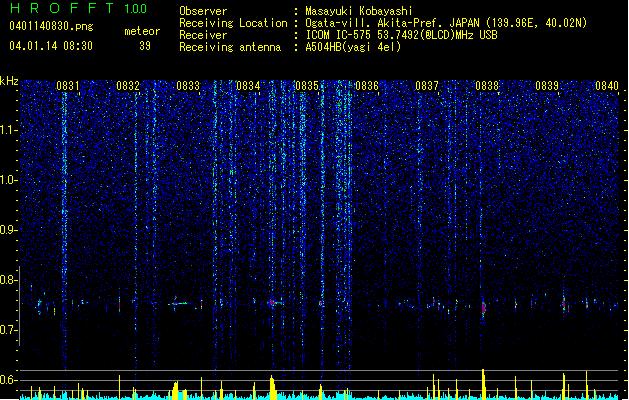
Task: Click the 0837 time marker
Action: coord(427,86)
